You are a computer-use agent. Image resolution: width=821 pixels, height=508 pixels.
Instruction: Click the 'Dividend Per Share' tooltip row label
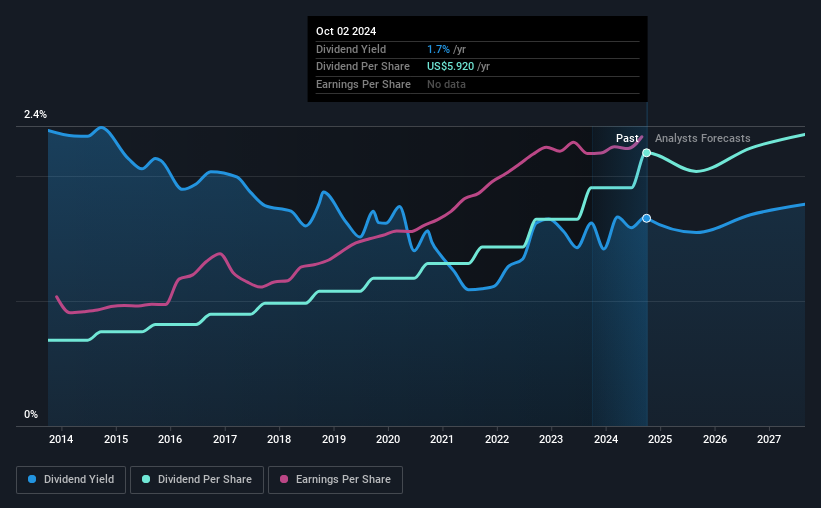pos(362,67)
